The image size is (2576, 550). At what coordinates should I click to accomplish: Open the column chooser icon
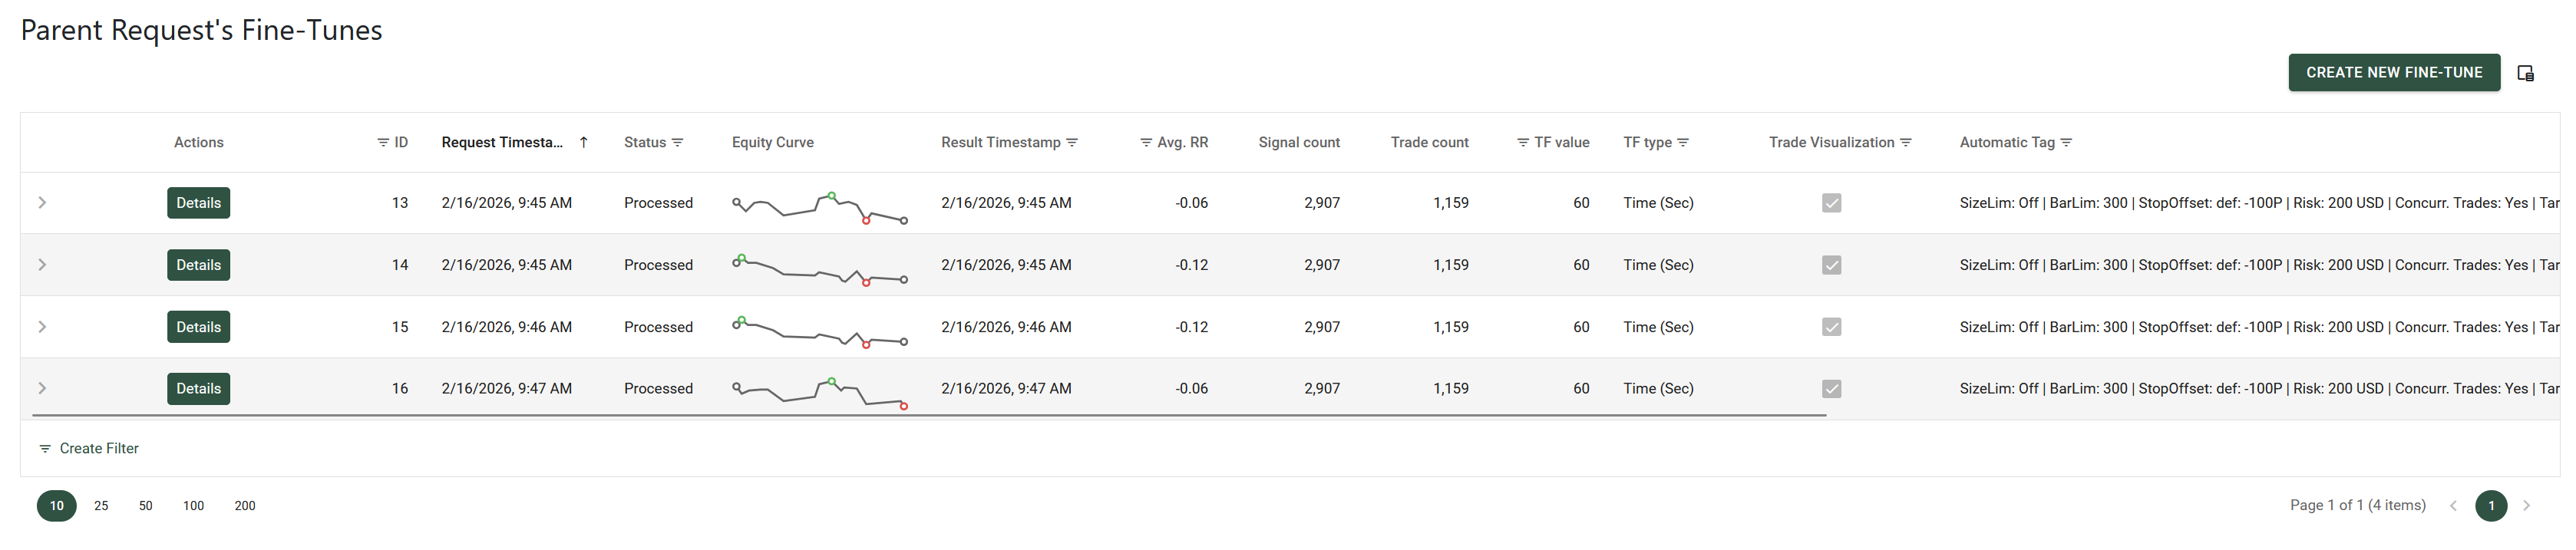point(2525,73)
